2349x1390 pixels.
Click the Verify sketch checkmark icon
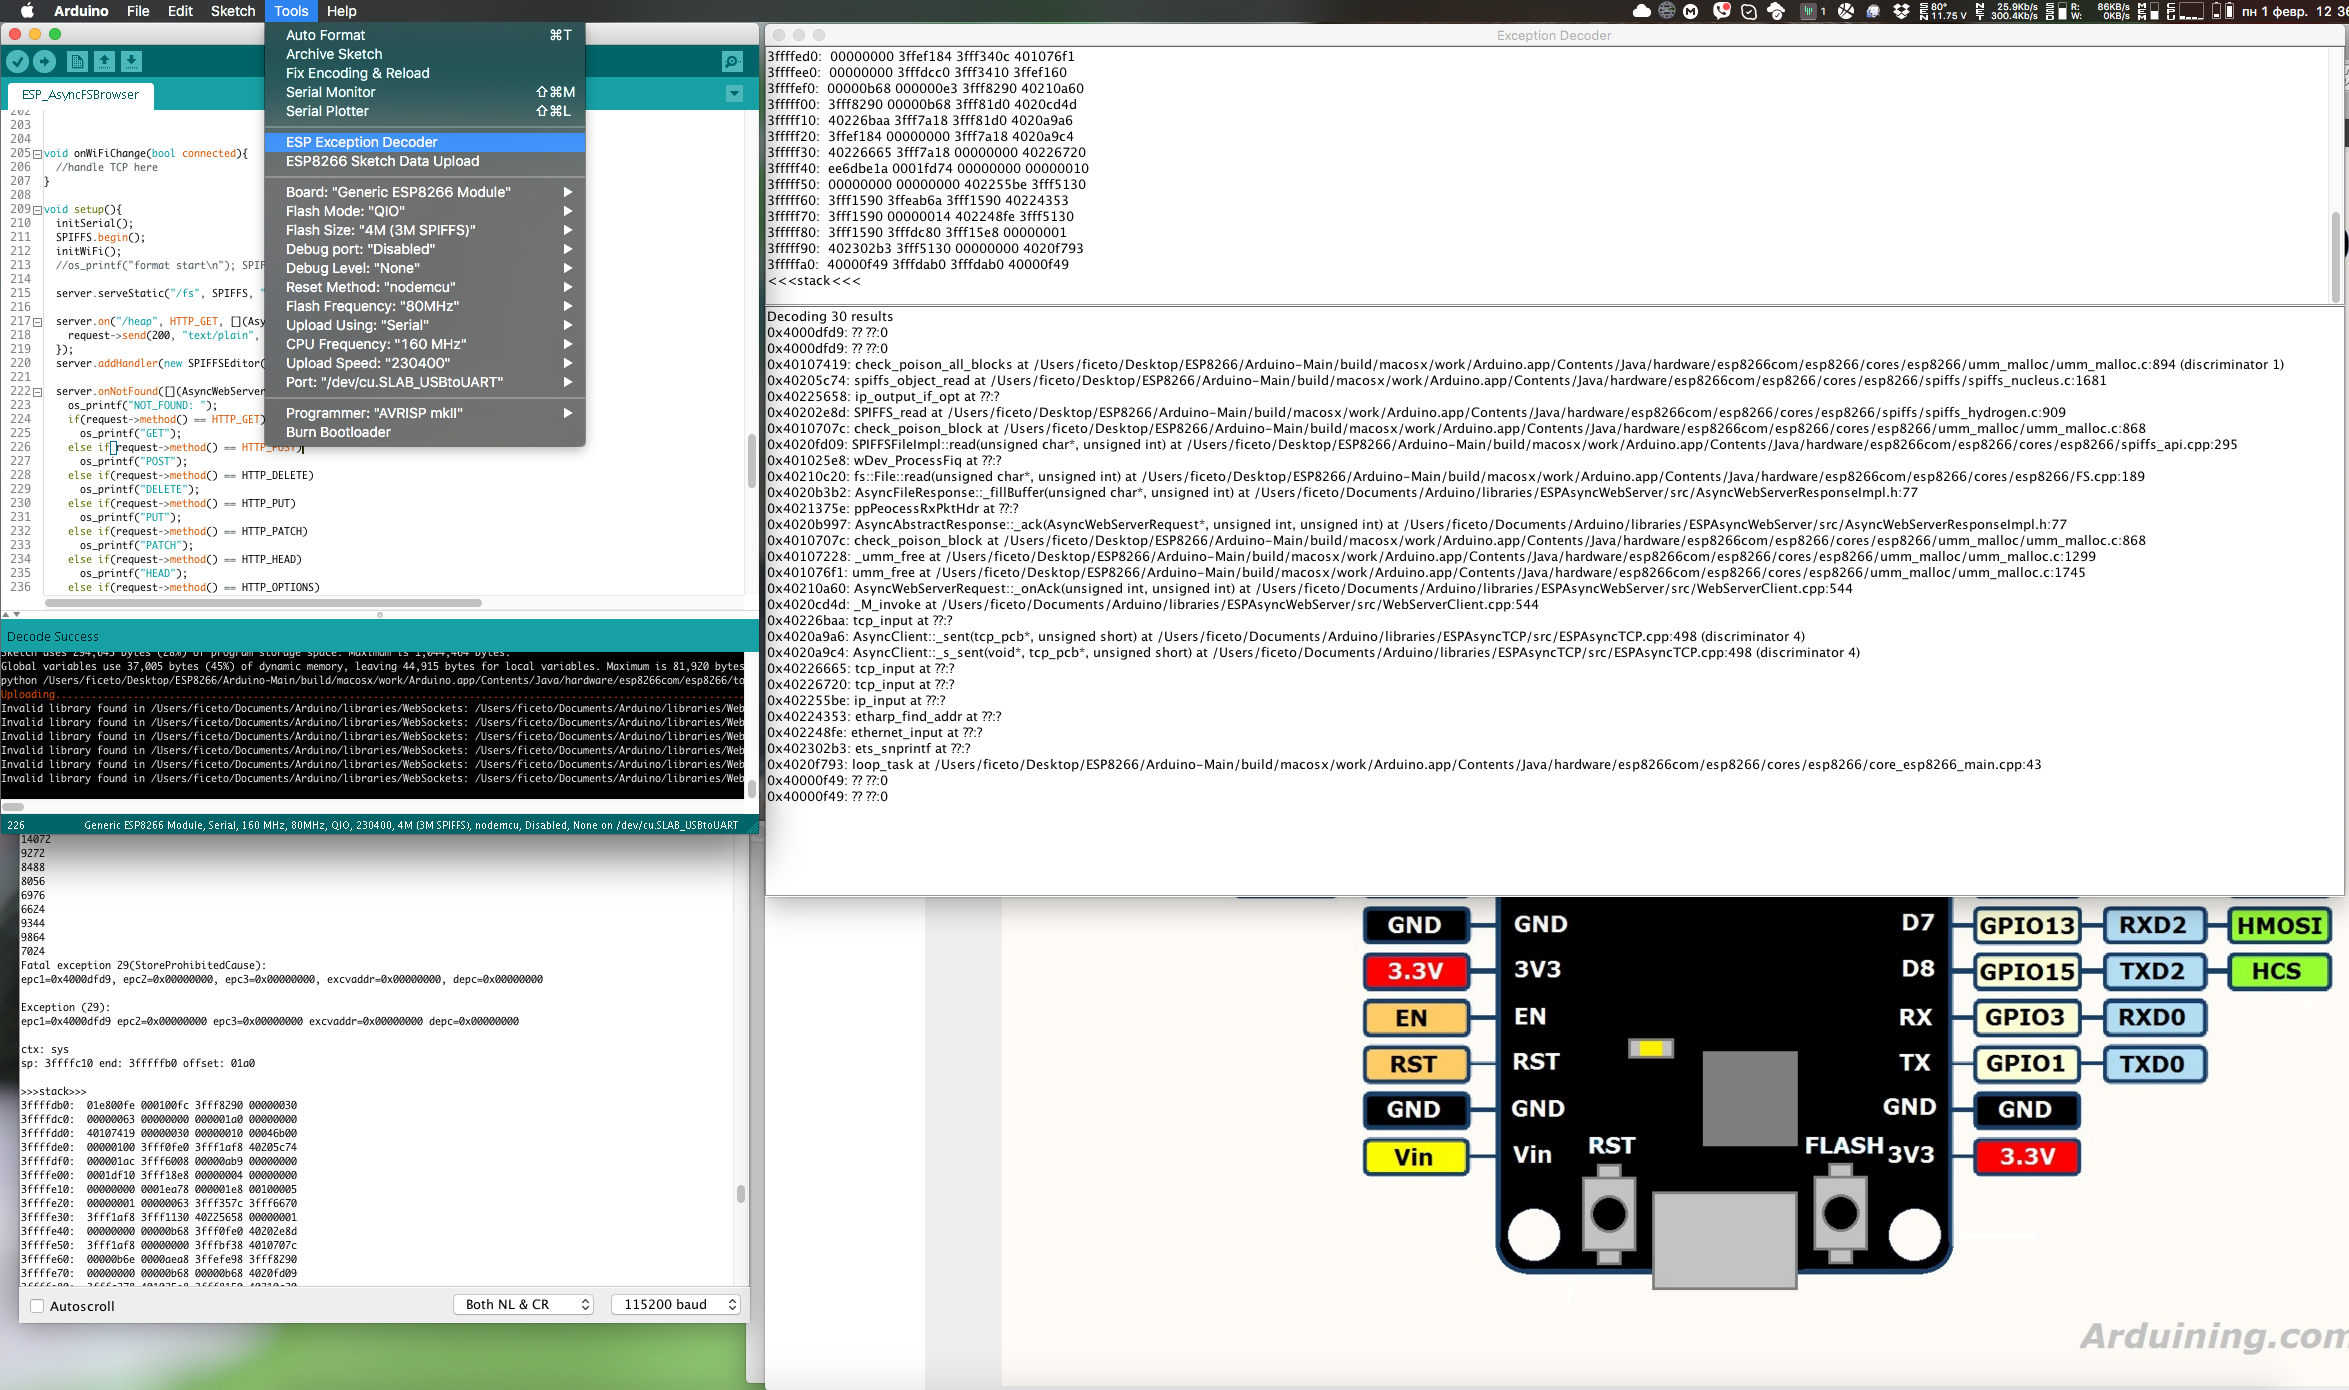(x=17, y=62)
